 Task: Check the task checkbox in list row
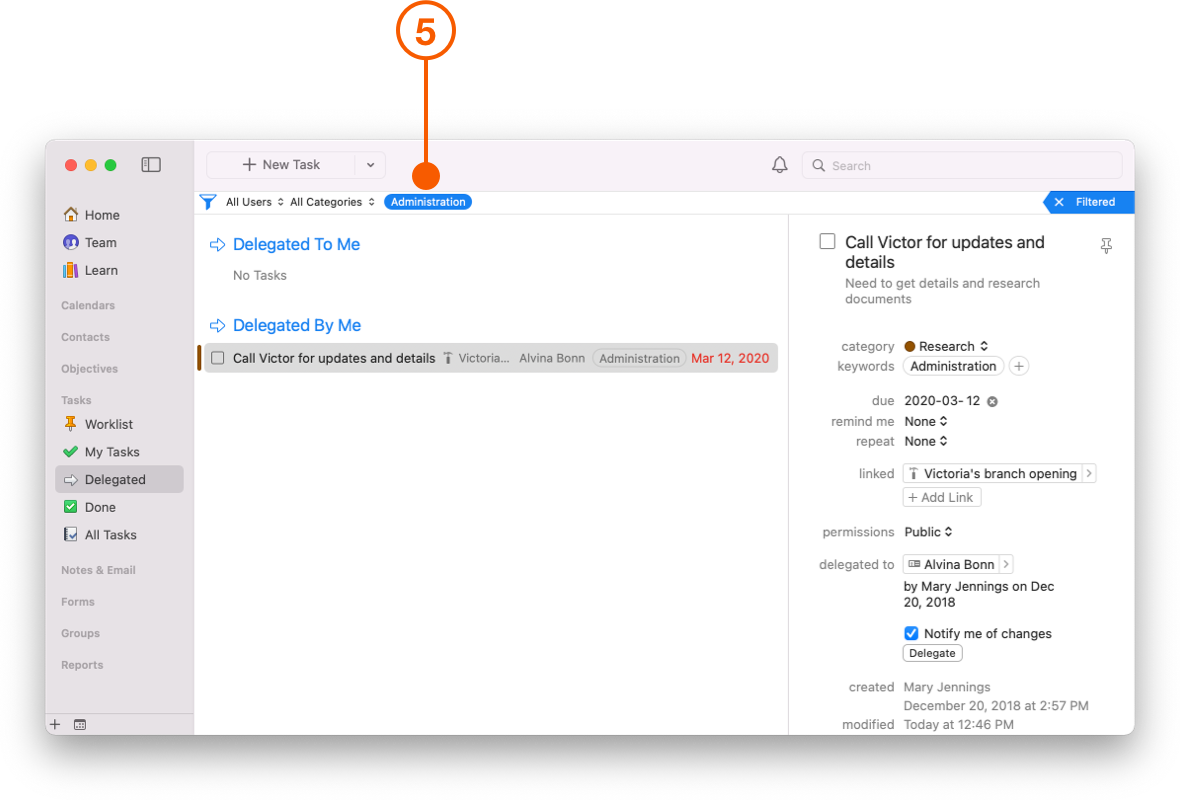coord(218,358)
